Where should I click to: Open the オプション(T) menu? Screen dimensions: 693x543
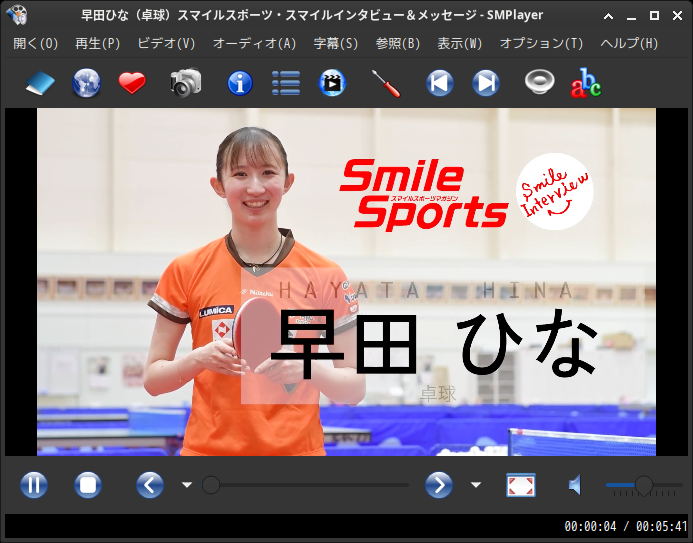541,43
